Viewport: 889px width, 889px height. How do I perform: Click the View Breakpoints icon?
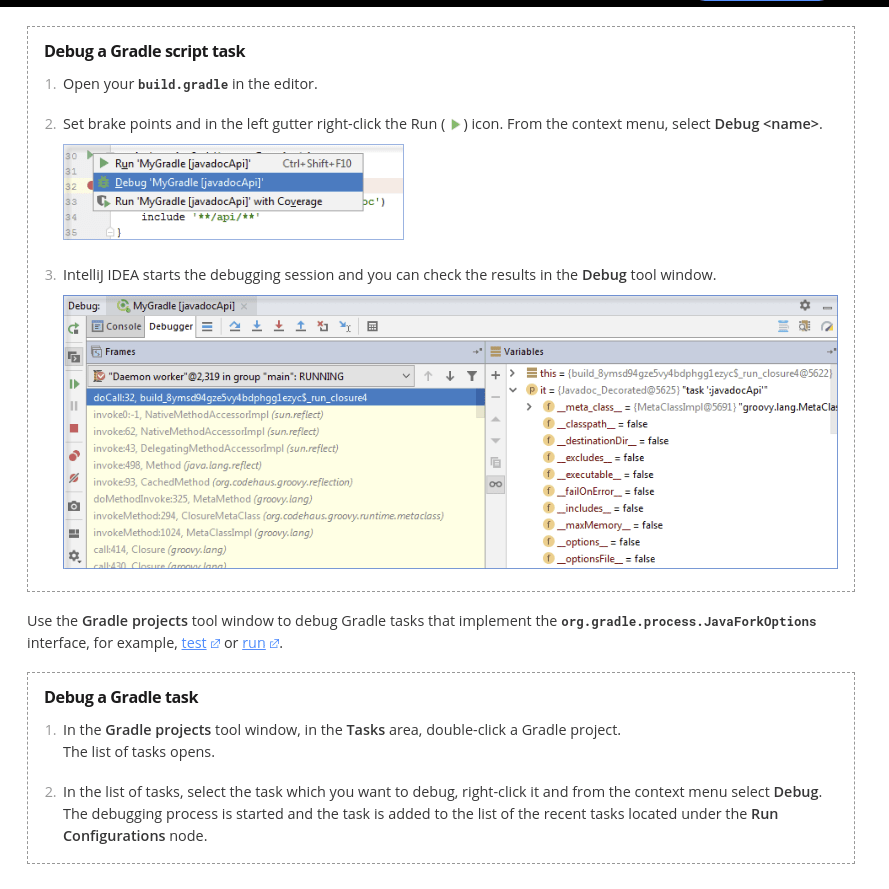[74, 455]
